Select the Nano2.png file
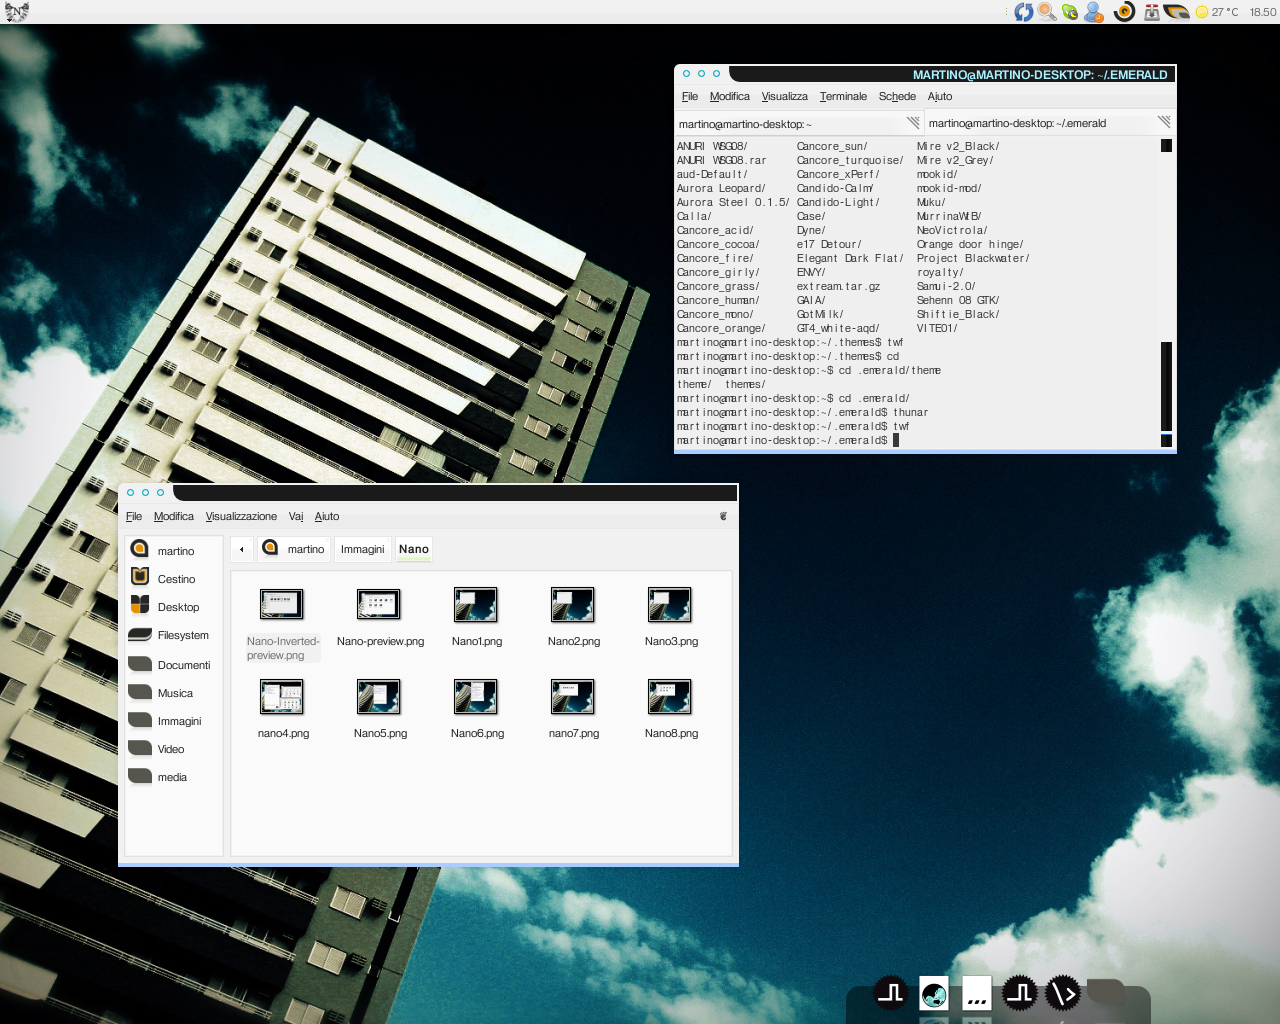Image resolution: width=1280 pixels, height=1024 pixels. [573, 618]
